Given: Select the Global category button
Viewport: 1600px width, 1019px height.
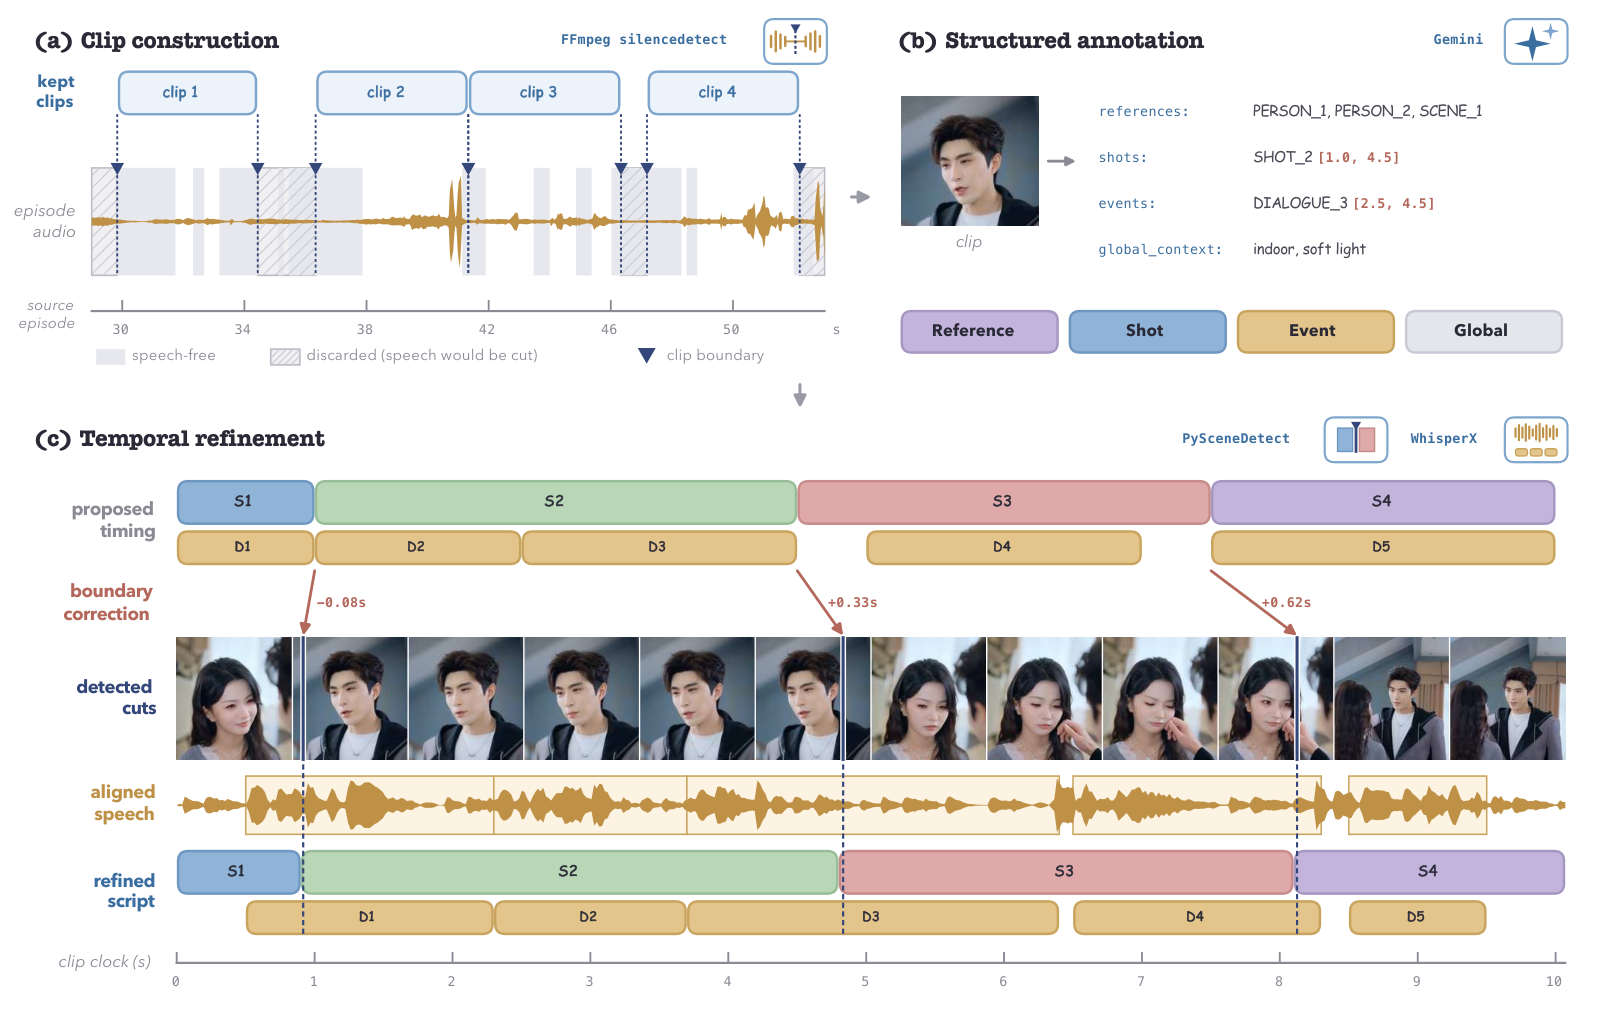Looking at the screenshot, I should coord(1483,331).
